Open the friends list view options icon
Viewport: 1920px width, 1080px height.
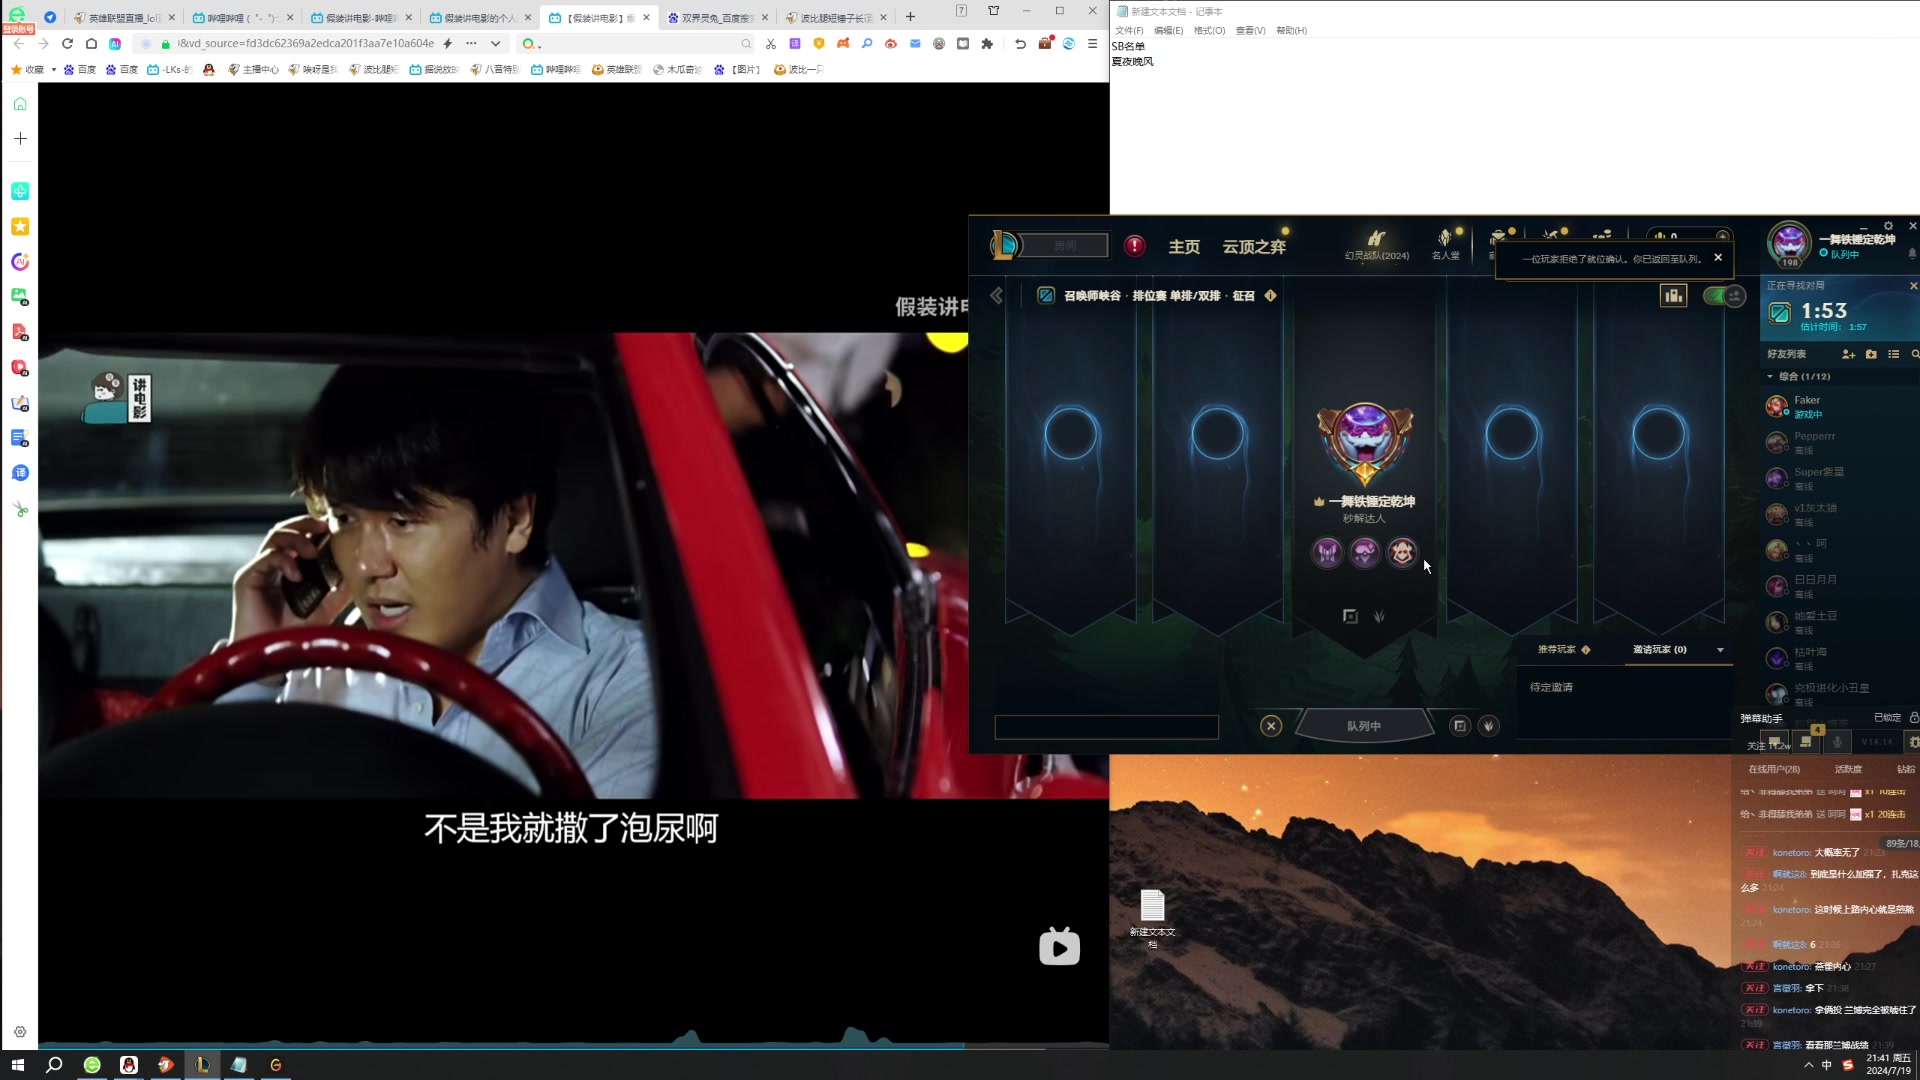pos(1893,354)
